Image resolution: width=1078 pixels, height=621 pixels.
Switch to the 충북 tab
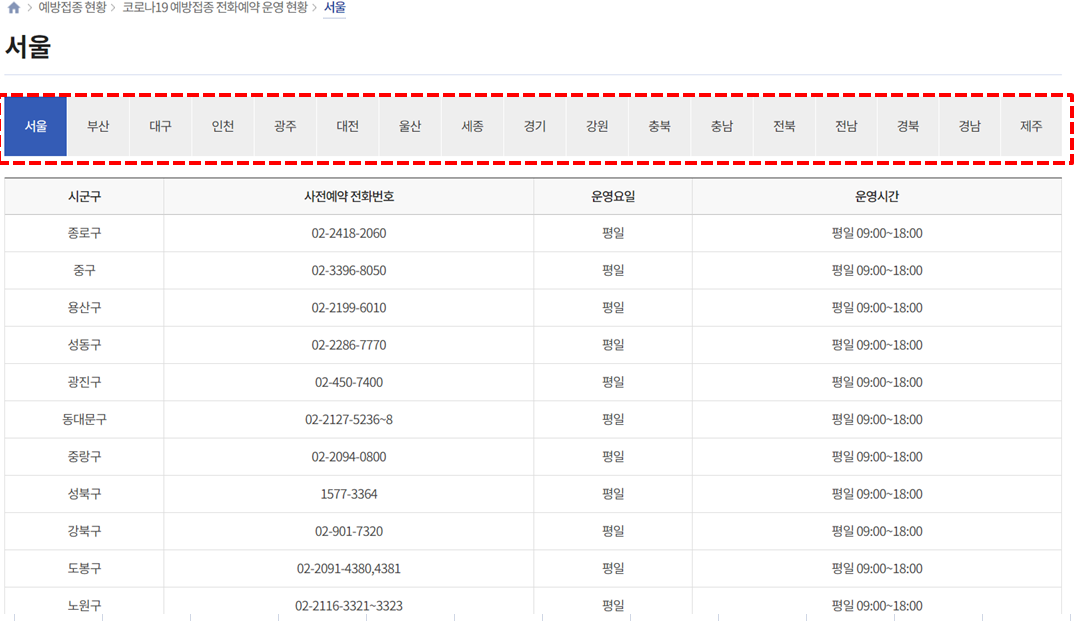659,127
